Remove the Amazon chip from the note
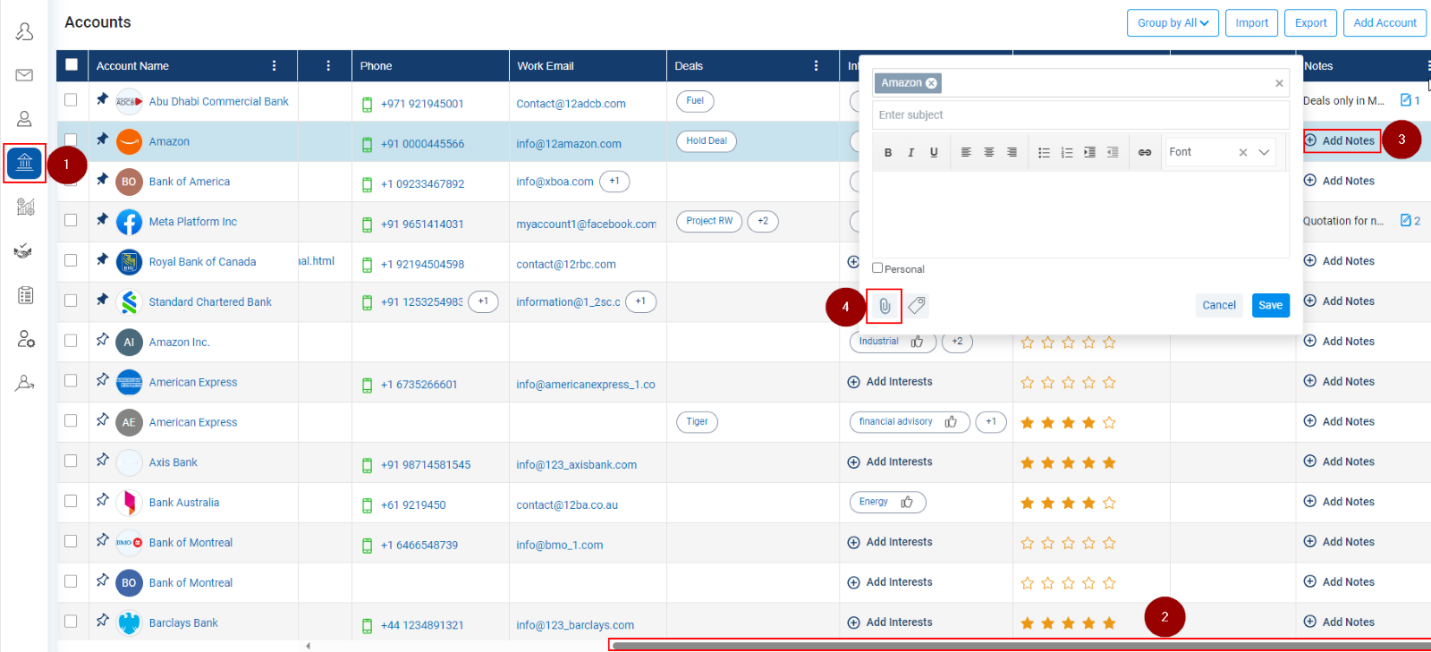 [x=931, y=83]
